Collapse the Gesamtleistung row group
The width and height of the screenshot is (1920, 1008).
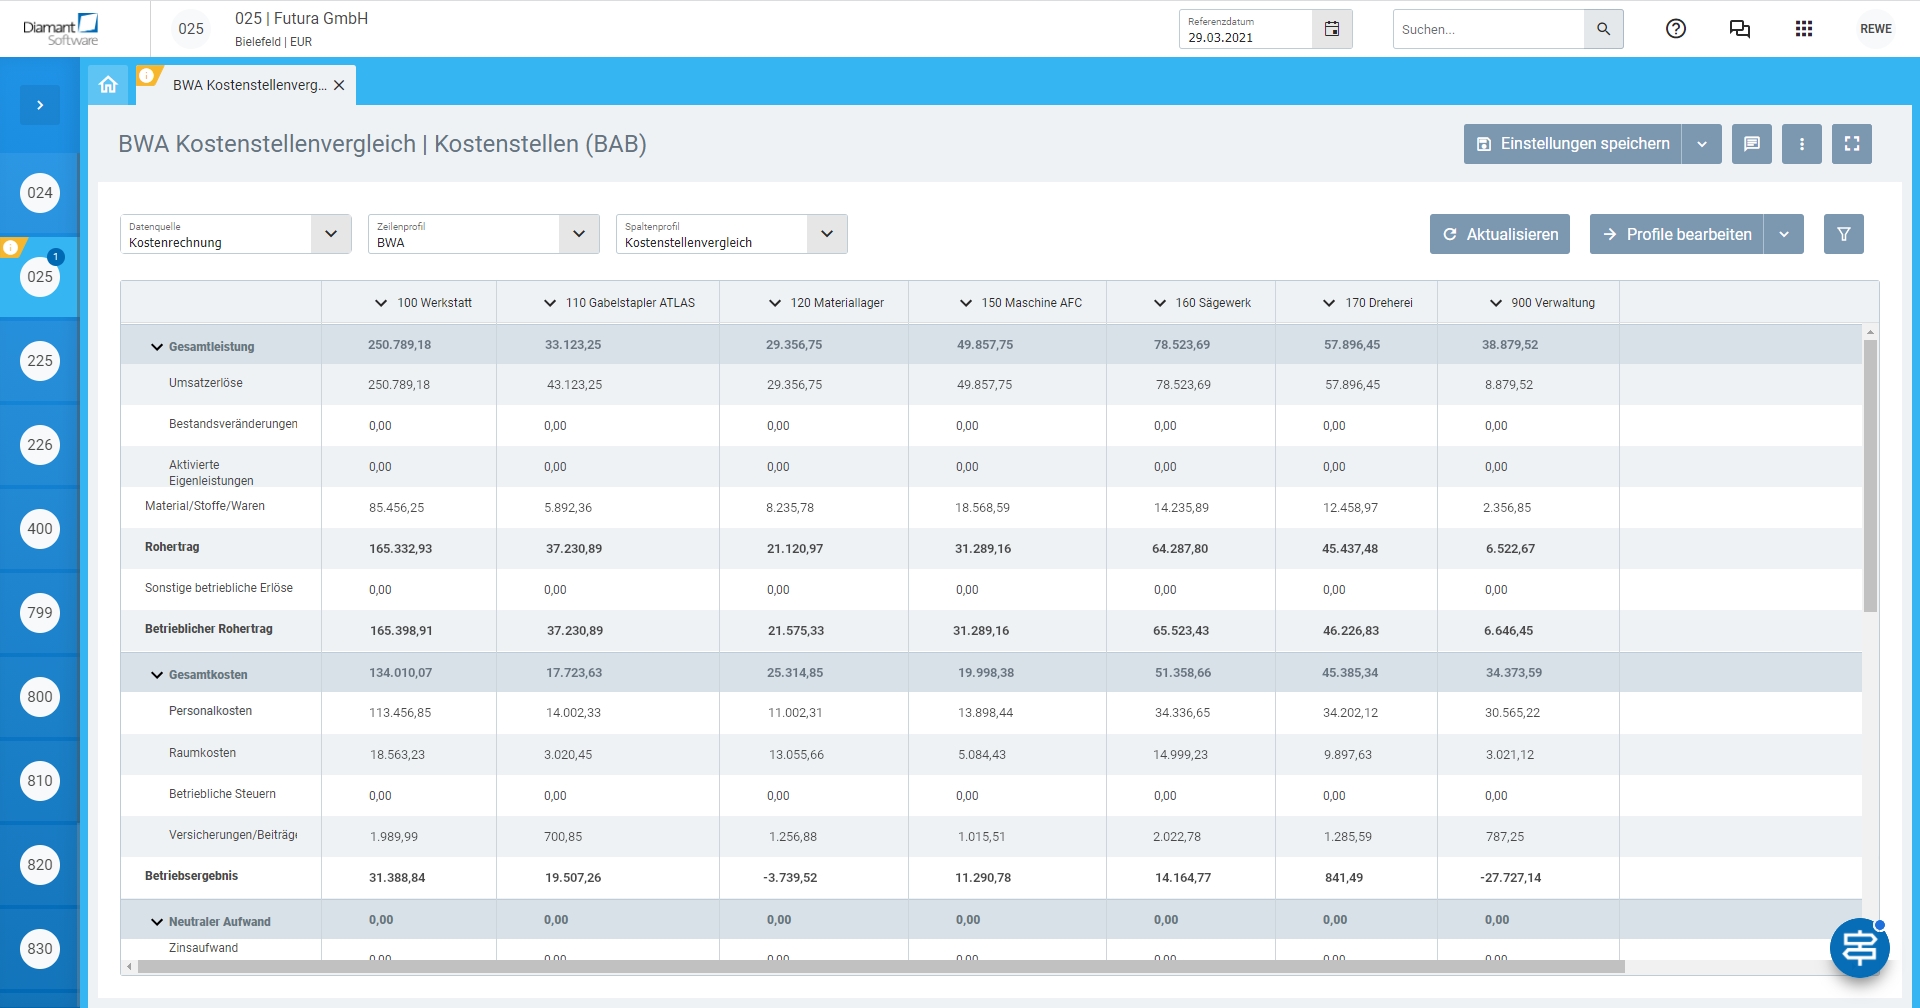click(157, 347)
